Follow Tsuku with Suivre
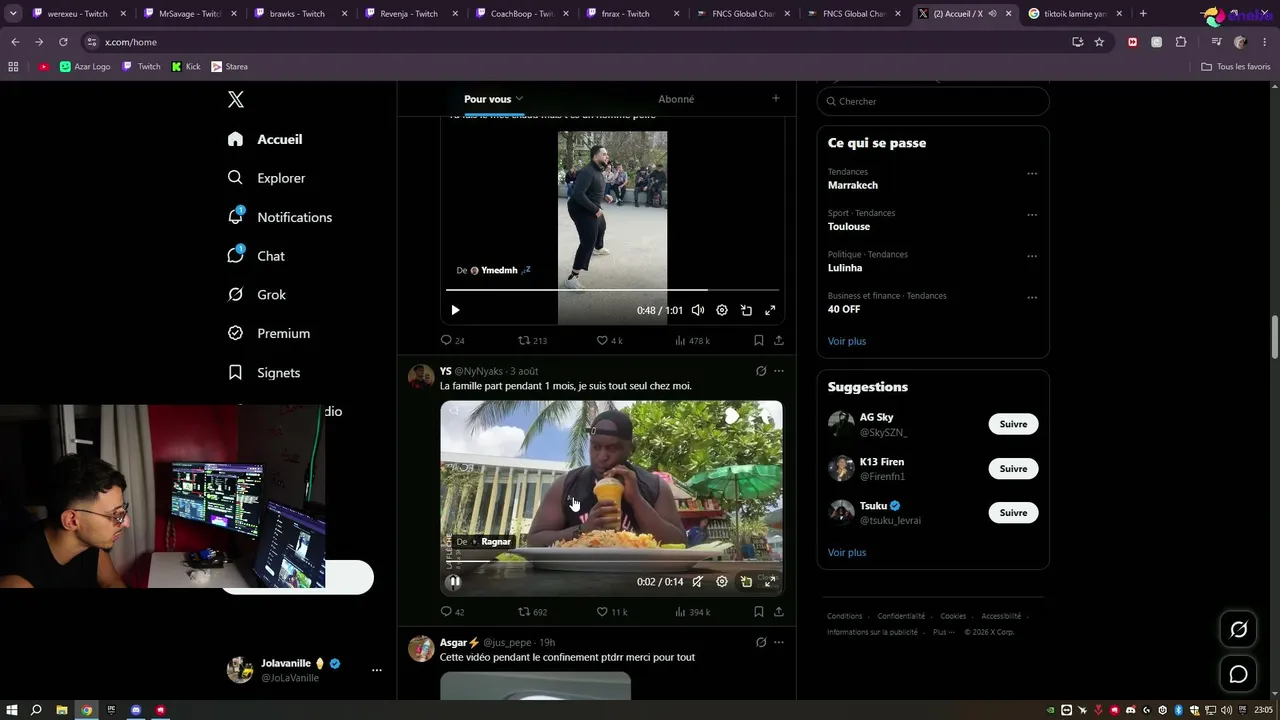This screenshot has height=720, width=1280. tap(1013, 512)
